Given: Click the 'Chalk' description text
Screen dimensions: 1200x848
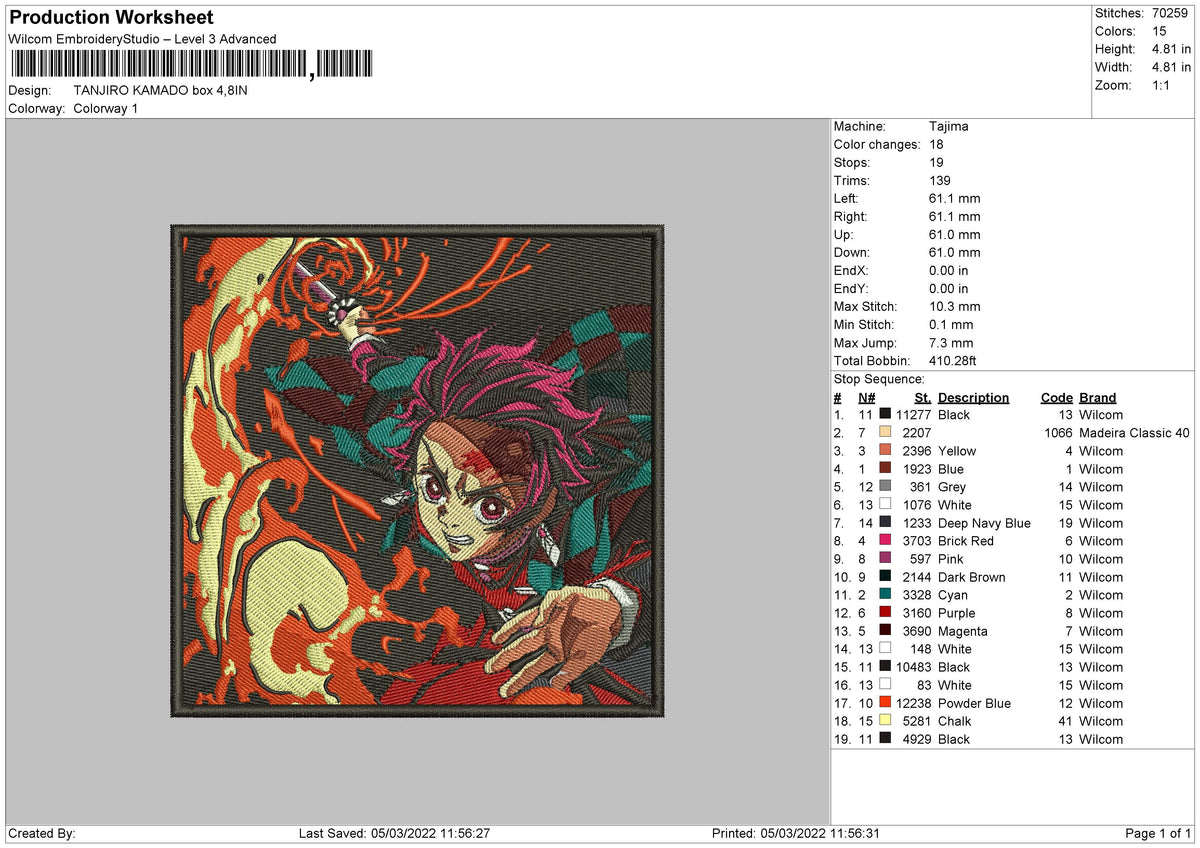Looking at the screenshot, I should (x=955, y=721).
